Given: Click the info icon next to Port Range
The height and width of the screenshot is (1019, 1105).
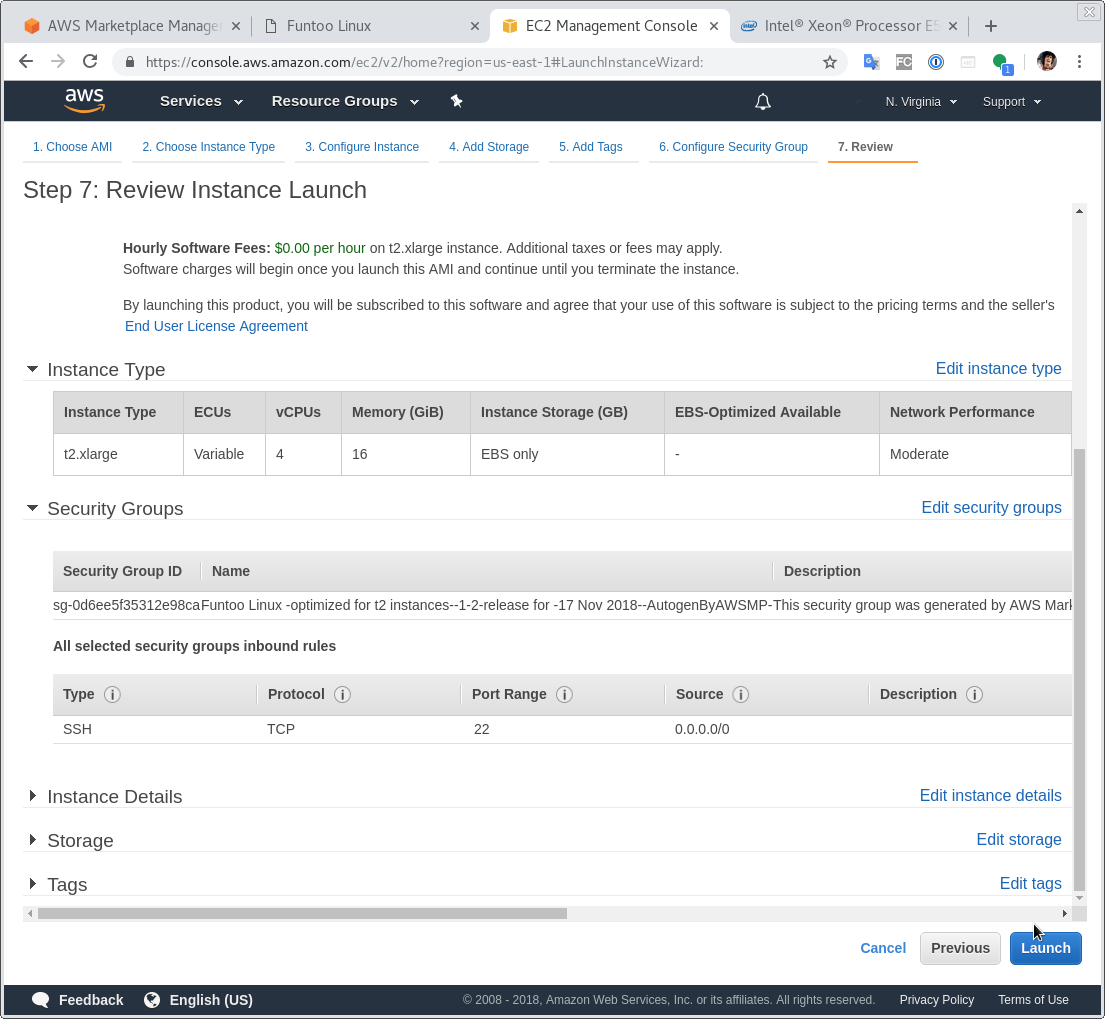Looking at the screenshot, I should tap(564, 694).
